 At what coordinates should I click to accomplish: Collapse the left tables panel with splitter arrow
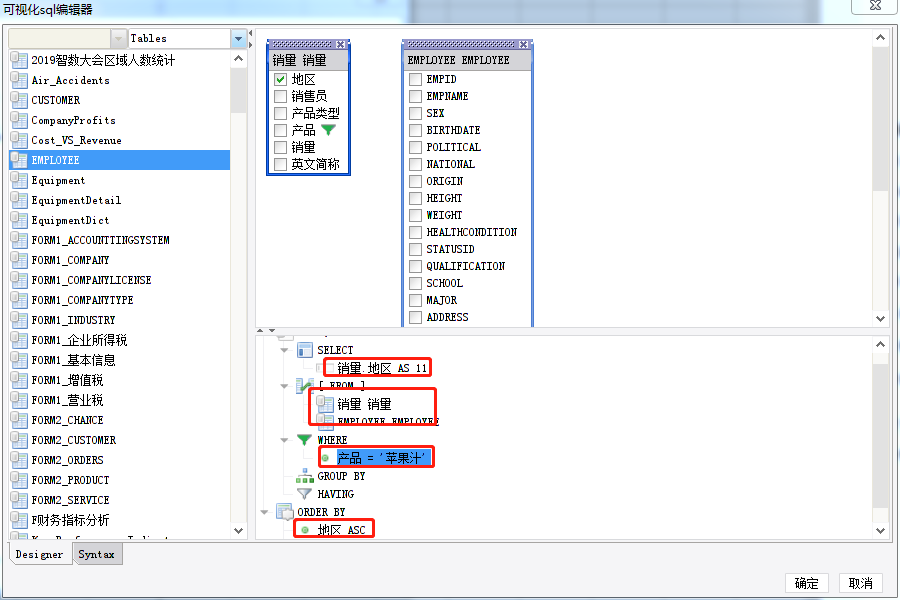pos(250,33)
